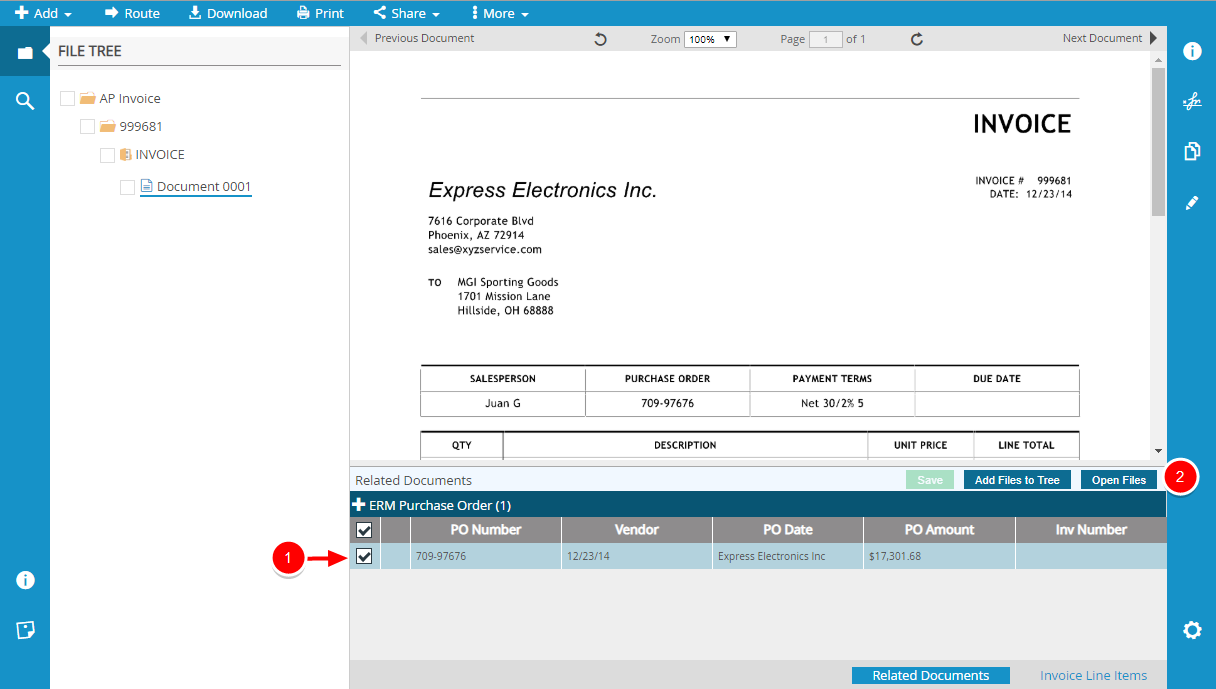
Task: Tick the Document 0001 checkbox
Action: coord(127,187)
